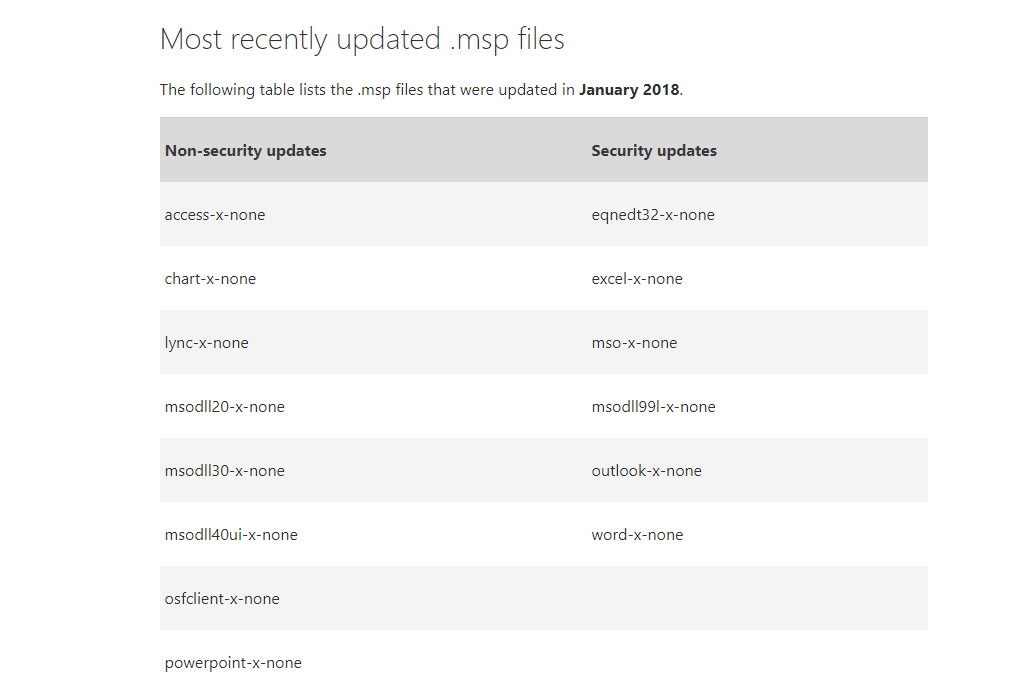
Task: Click the "Most recently updated .msp files" heading
Action: [362, 39]
